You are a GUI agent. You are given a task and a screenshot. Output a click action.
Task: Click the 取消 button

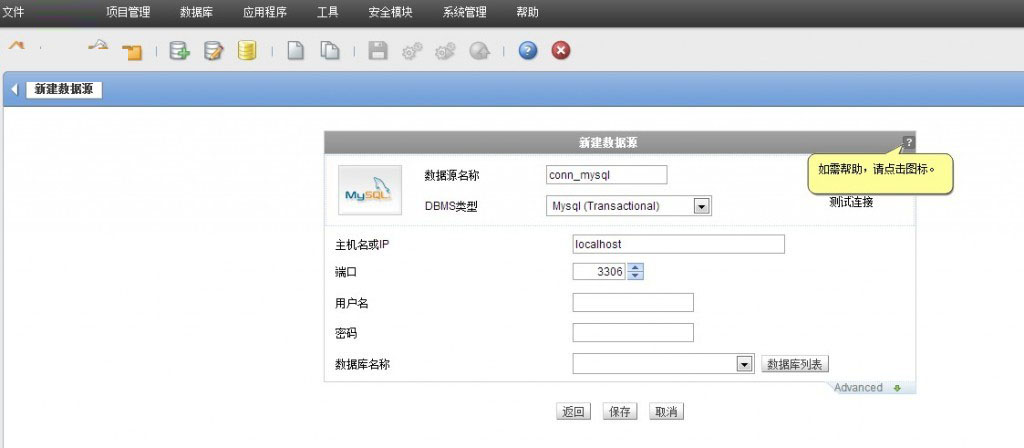[666, 411]
